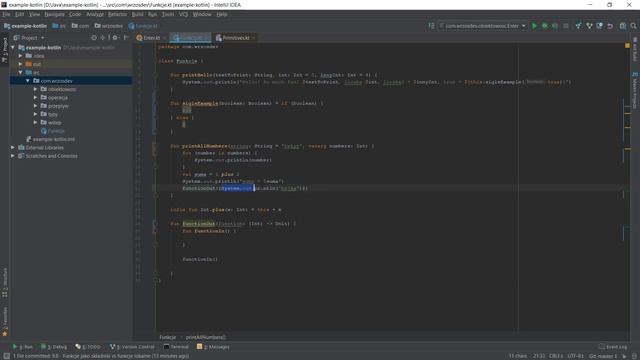Open Favorites star tool window on left edge
Image resolution: width=640 pixels, height=360 pixels.
point(5,322)
